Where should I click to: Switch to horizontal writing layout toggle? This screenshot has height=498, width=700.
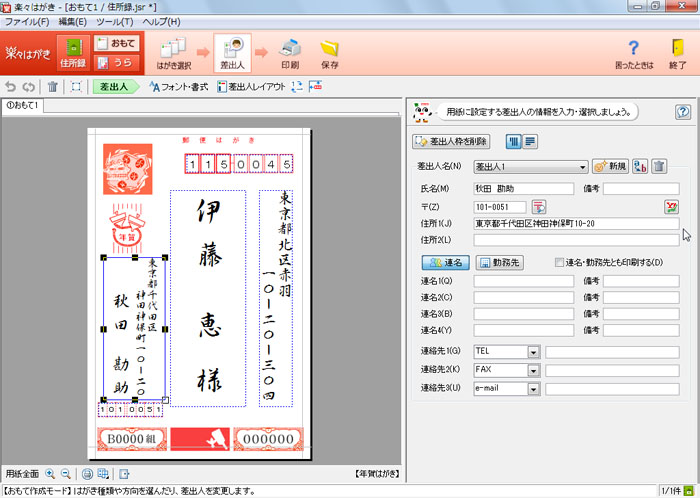click(530, 141)
